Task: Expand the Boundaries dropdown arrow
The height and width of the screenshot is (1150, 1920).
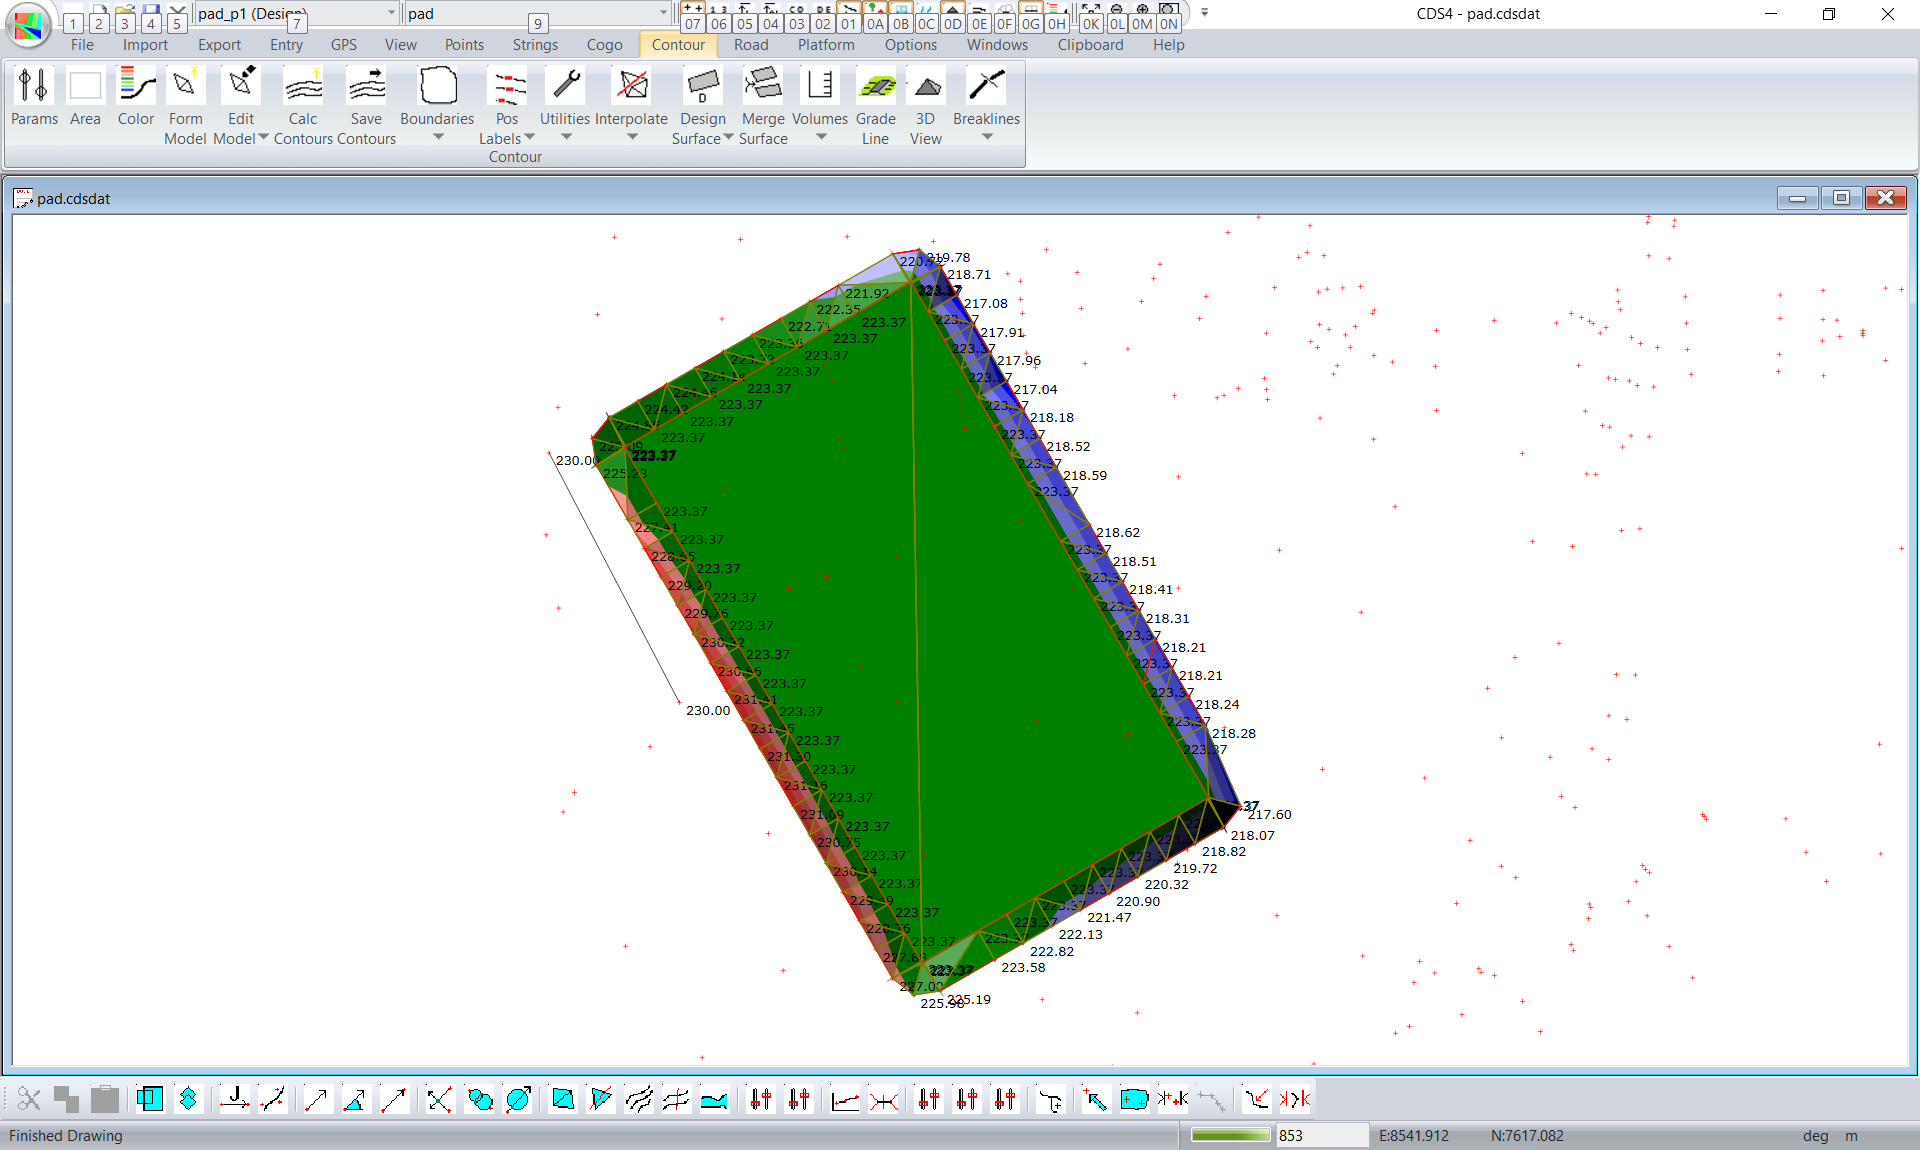Action: coord(438,137)
